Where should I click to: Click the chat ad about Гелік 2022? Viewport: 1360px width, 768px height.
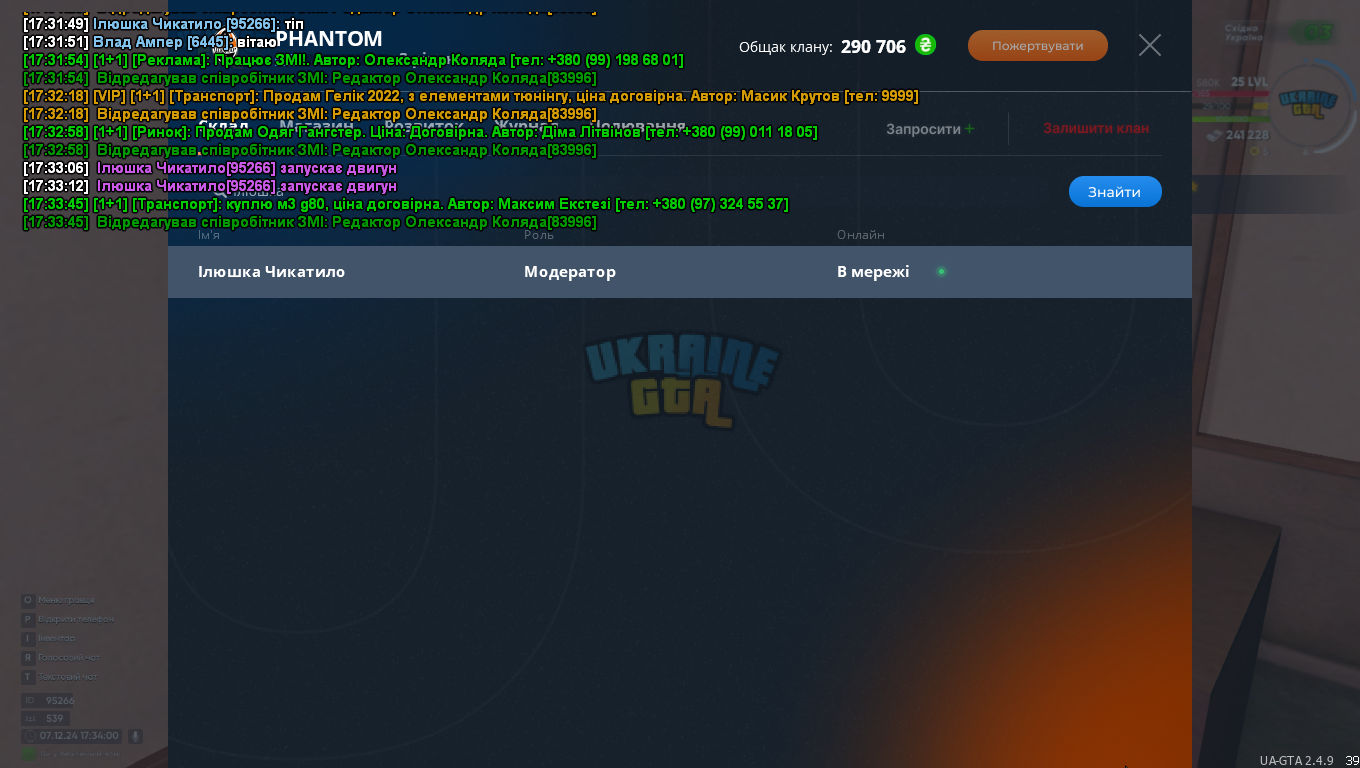(471, 96)
